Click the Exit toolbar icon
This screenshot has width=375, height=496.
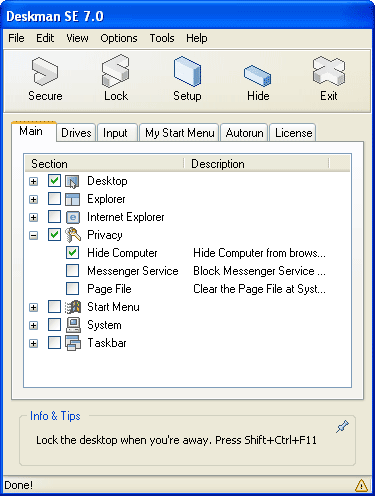329,70
